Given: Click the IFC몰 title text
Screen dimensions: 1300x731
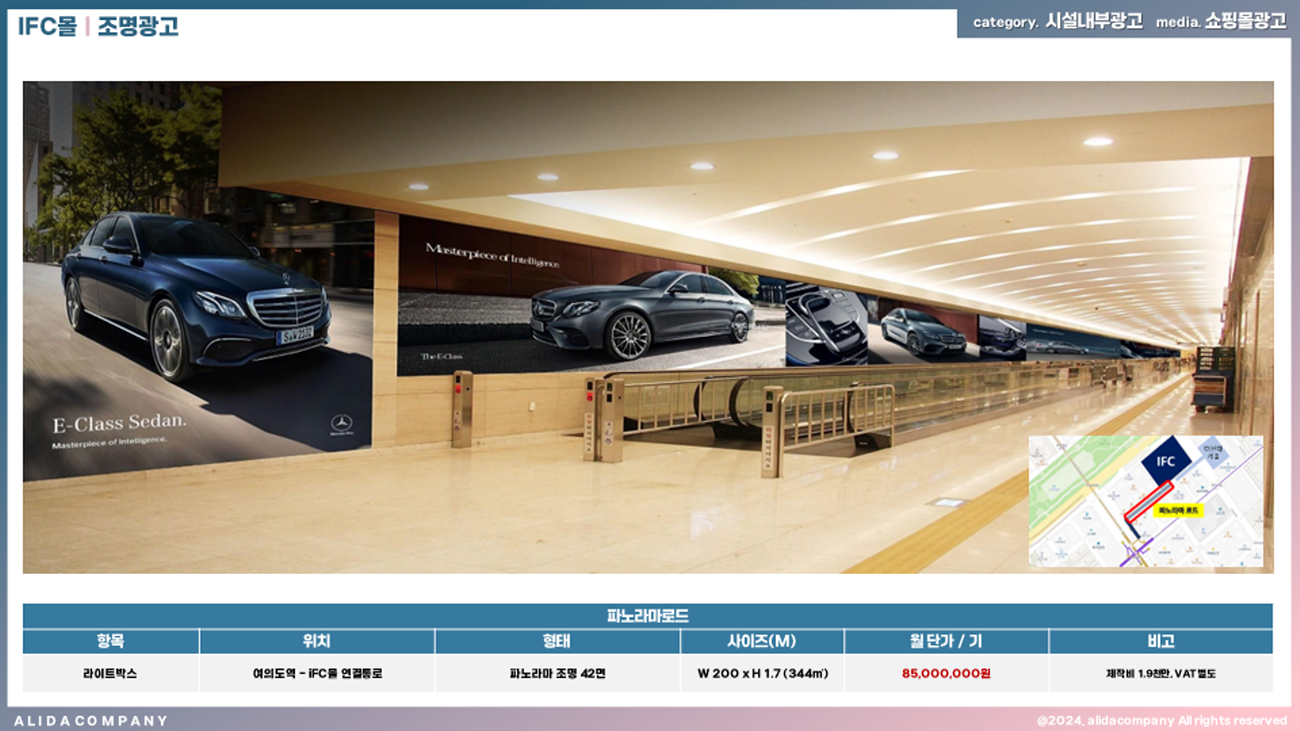Looking at the screenshot, I should [47, 27].
